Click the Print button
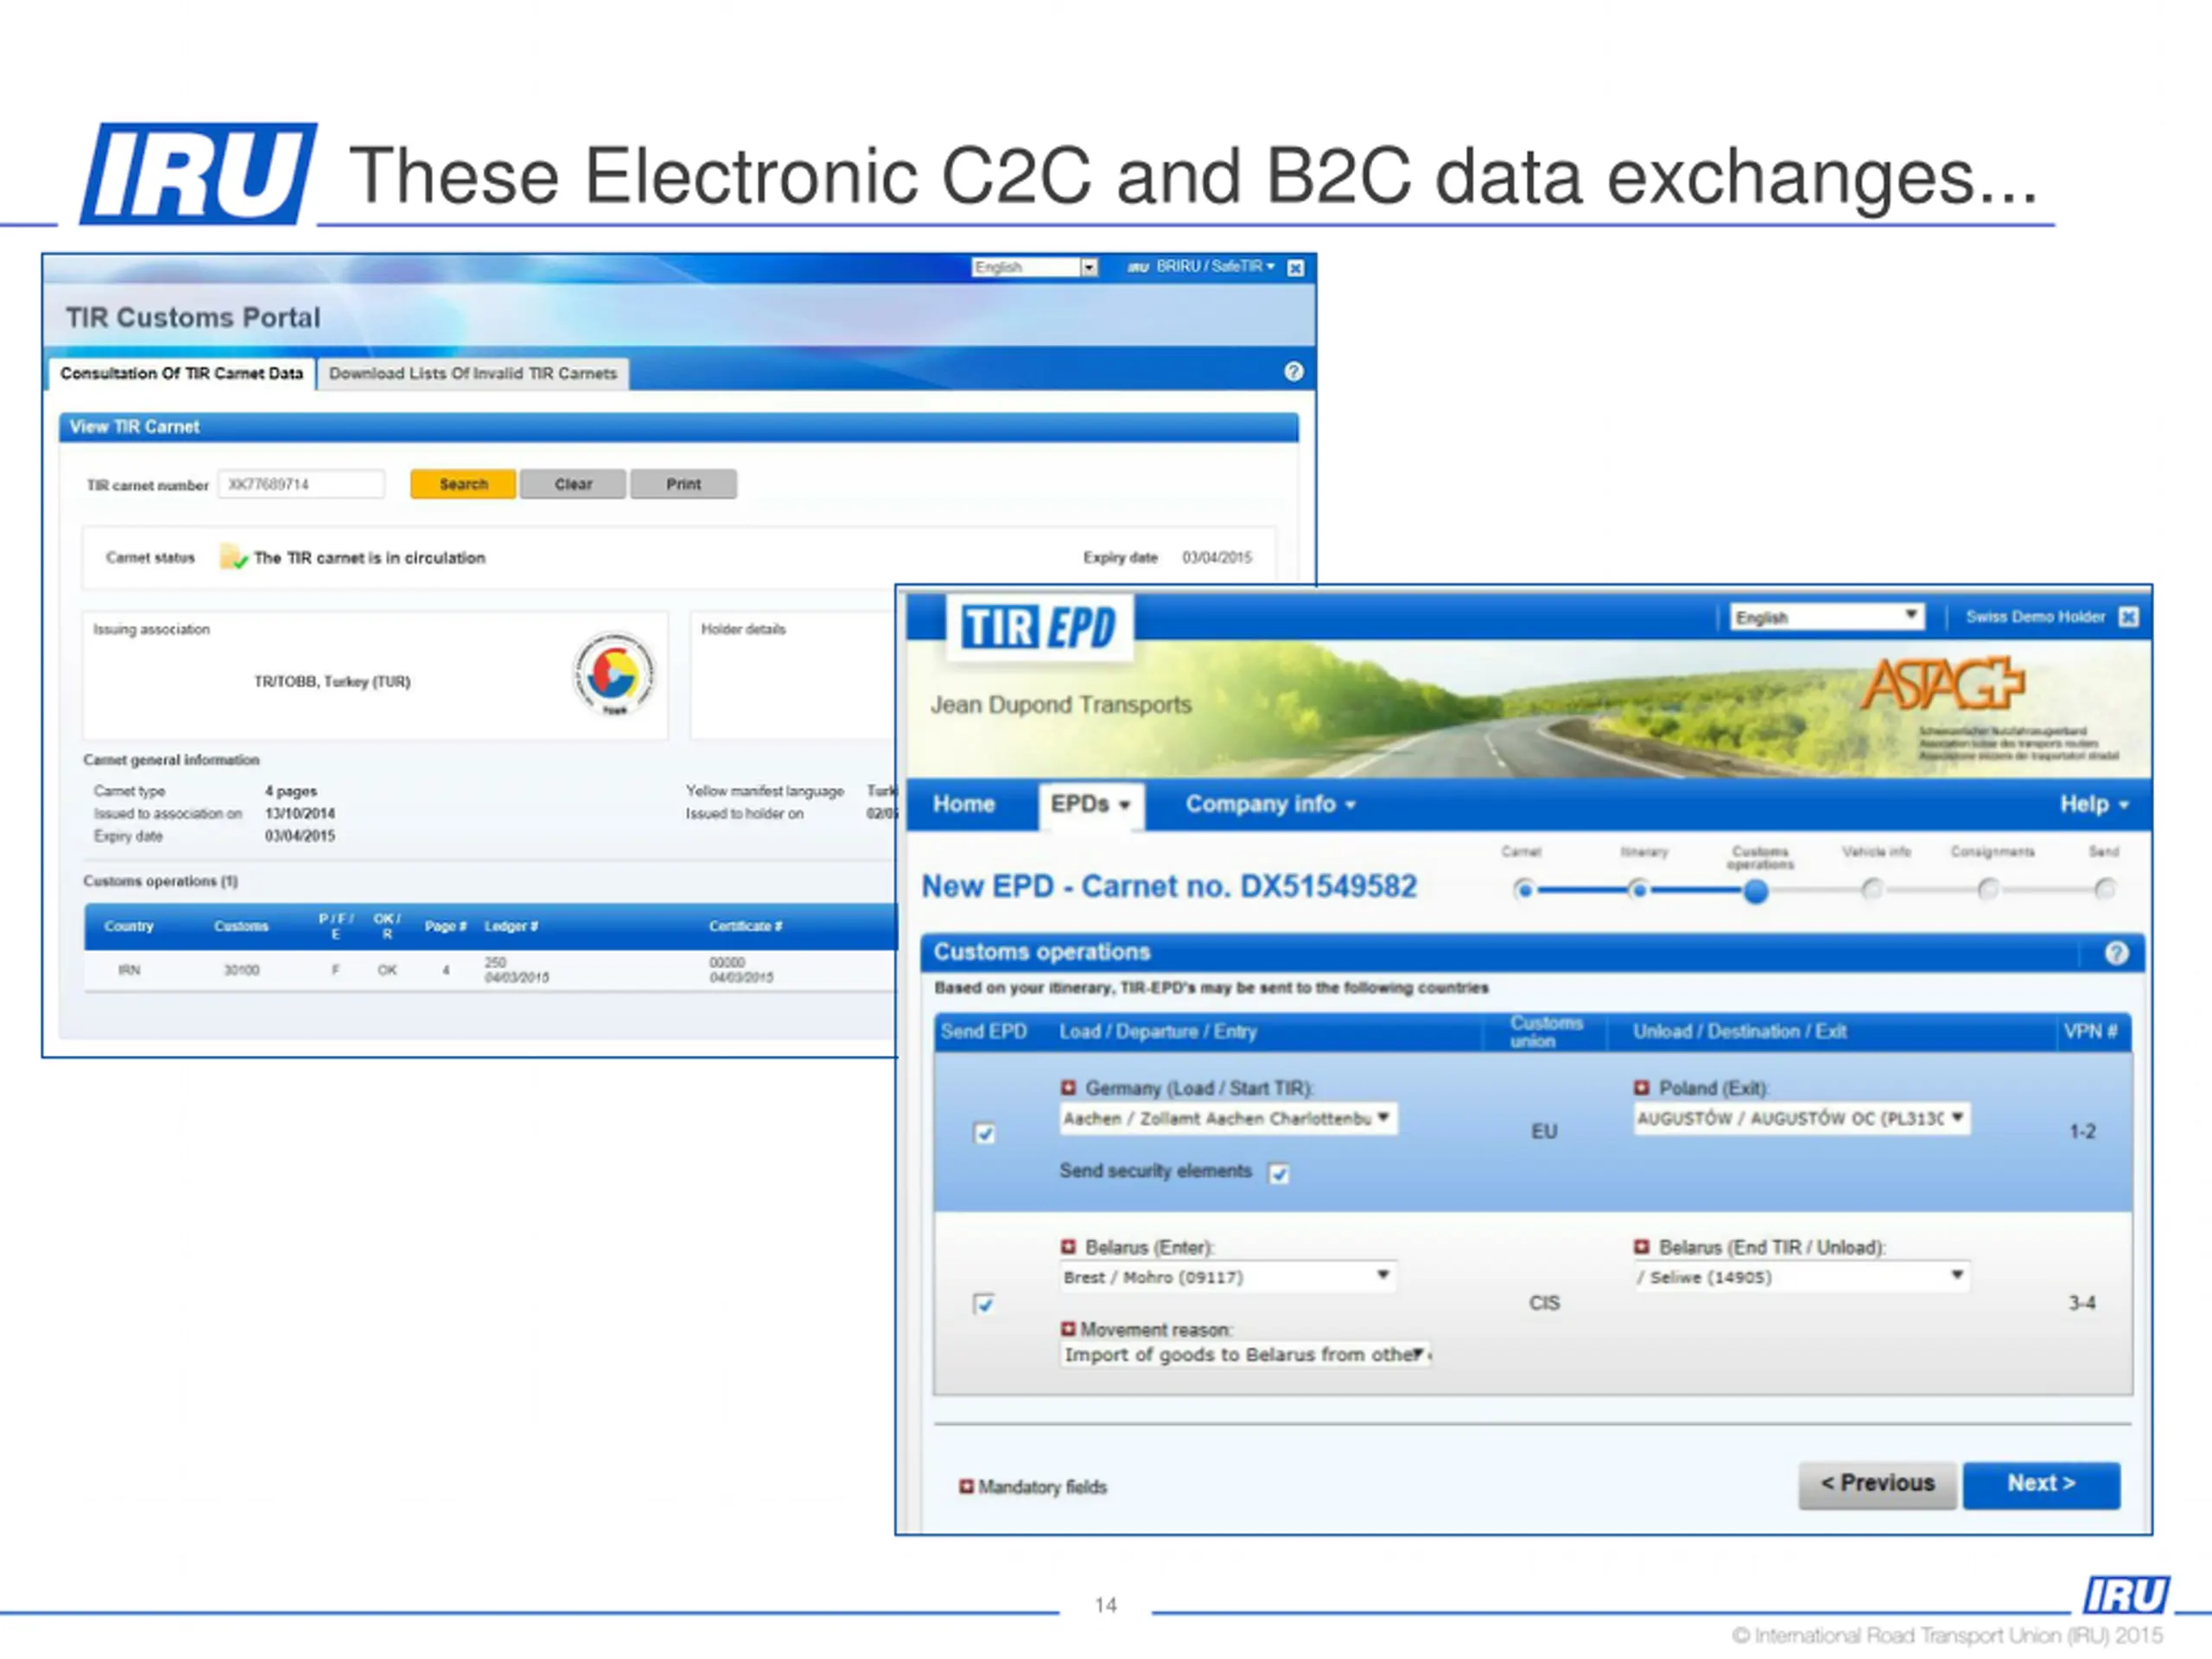2212x1659 pixels. coord(684,484)
